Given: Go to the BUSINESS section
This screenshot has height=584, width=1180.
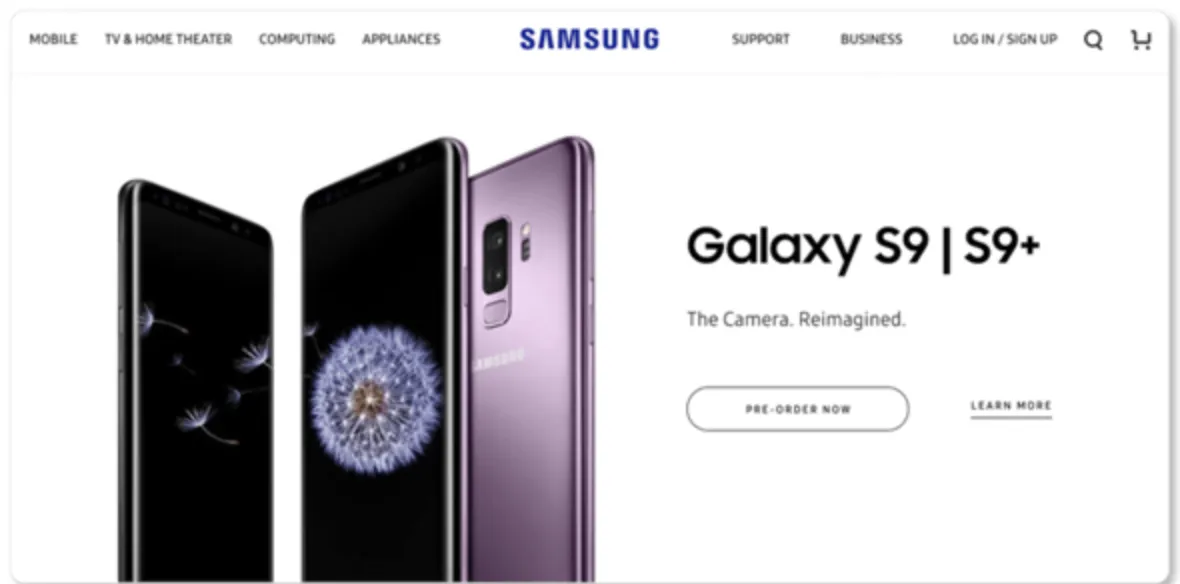Looking at the screenshot, I should pyautogui.click(x=871, y=39).
